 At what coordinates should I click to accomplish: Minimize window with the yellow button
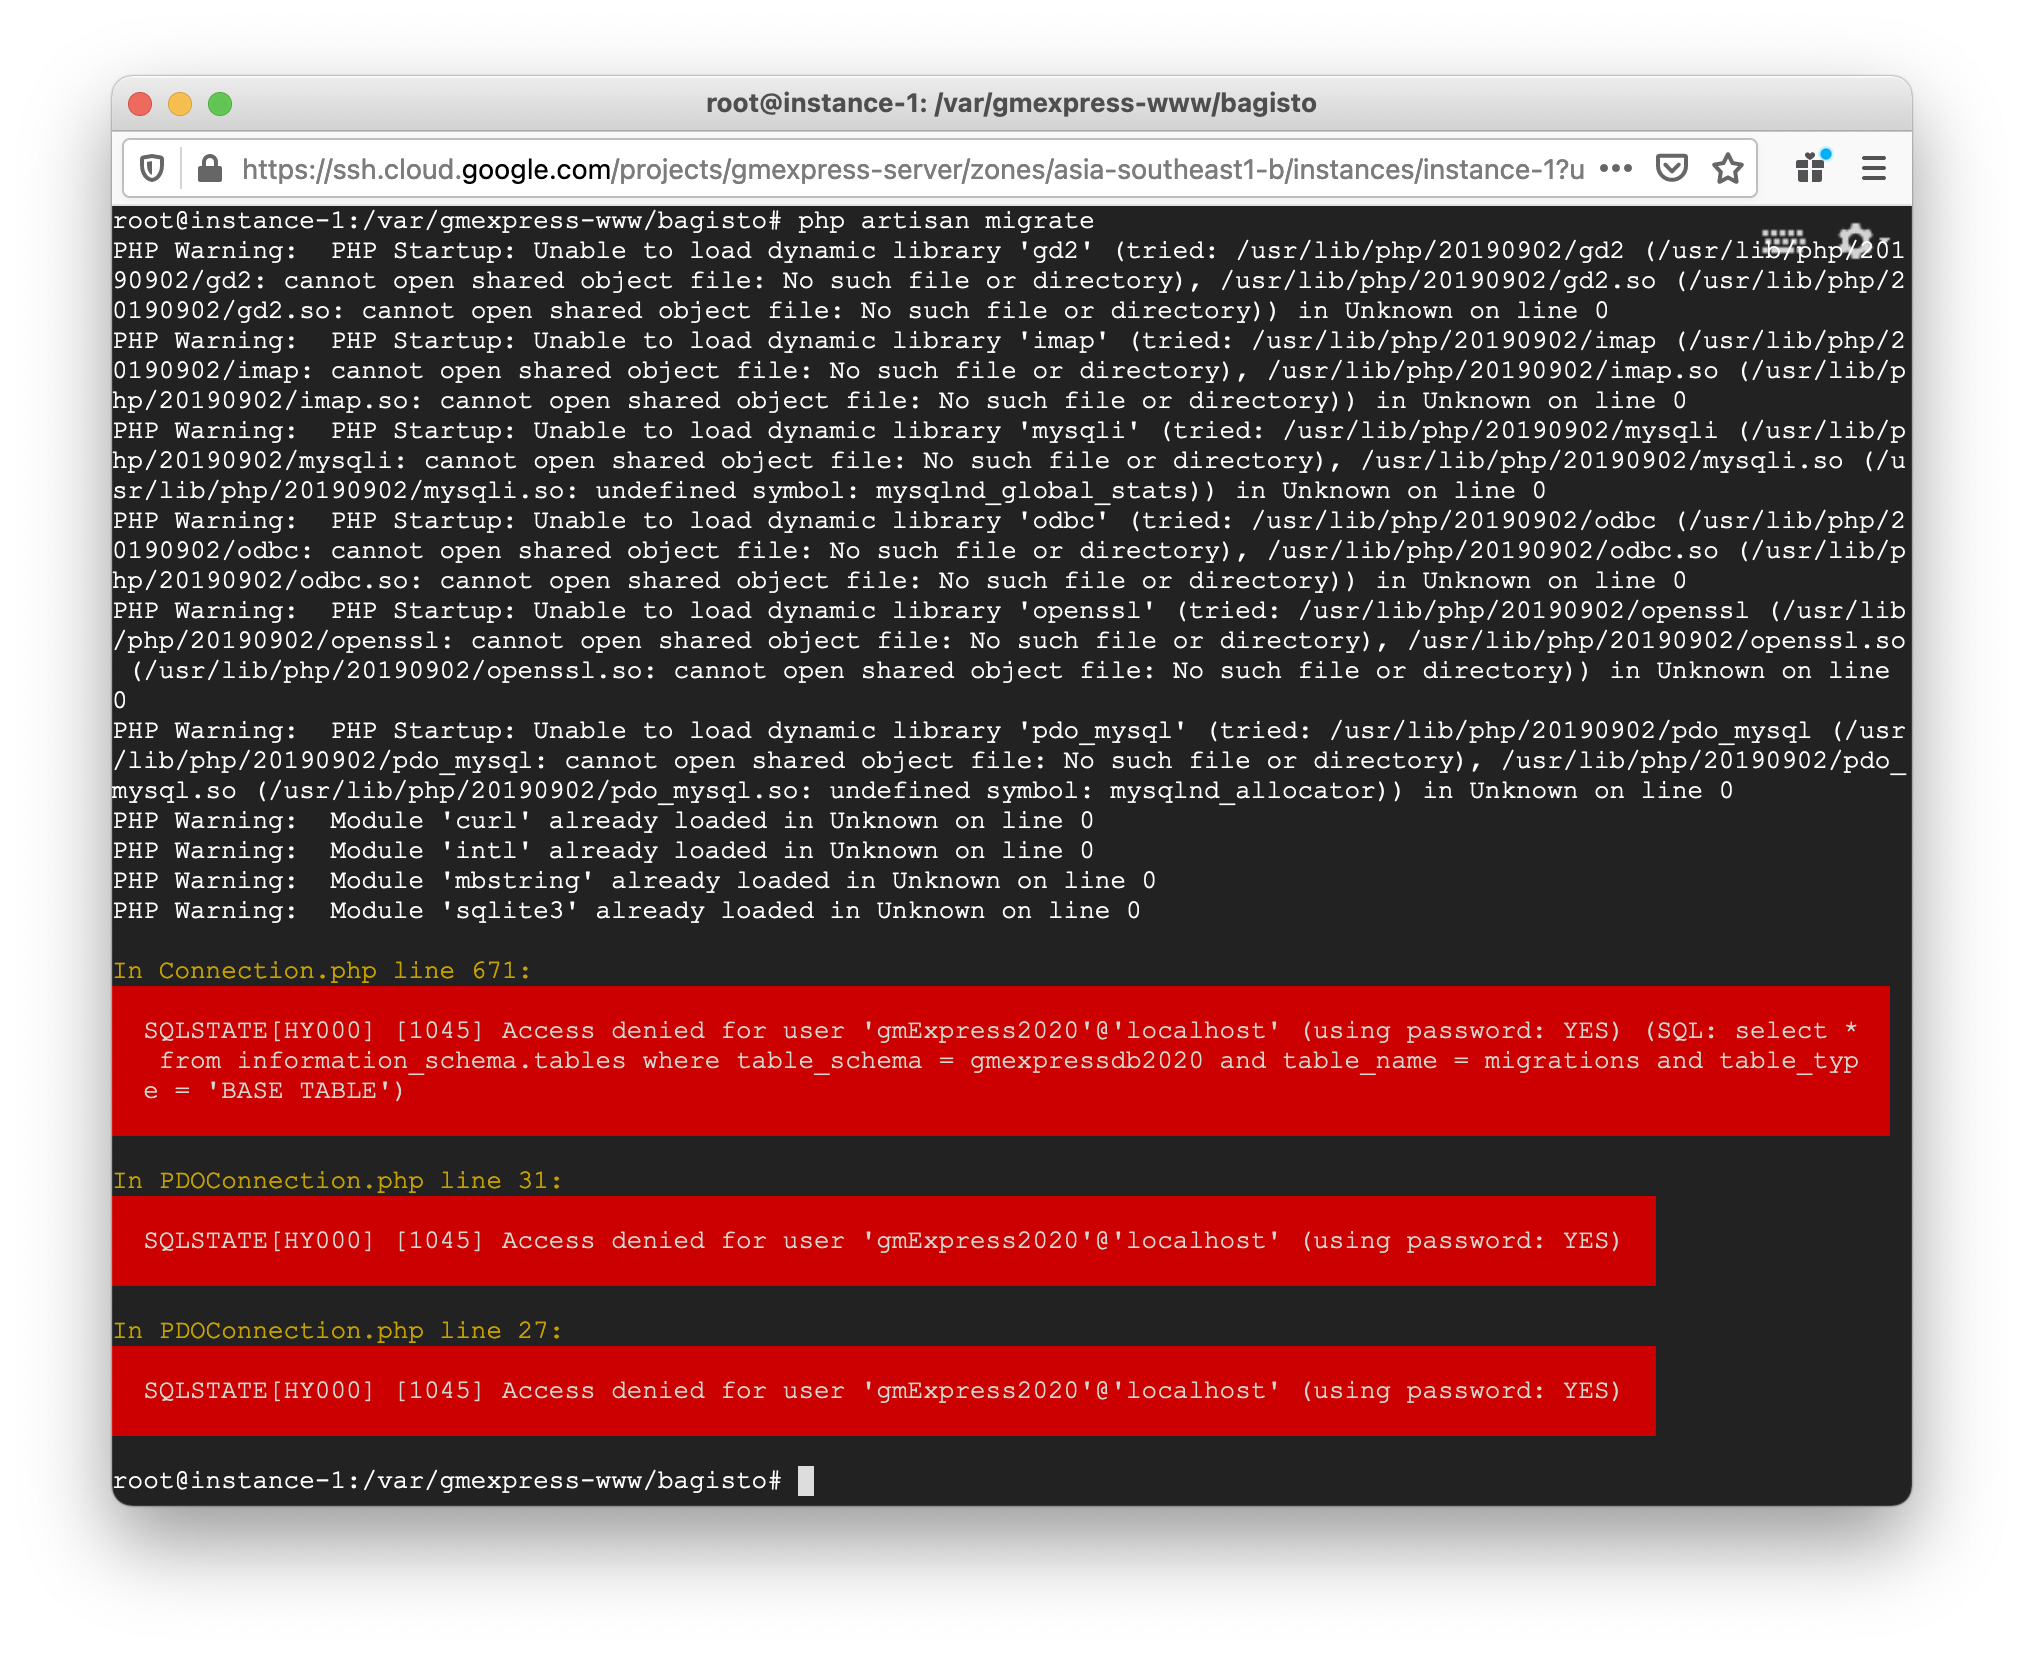pyautogui.click(x=180, y=104)
